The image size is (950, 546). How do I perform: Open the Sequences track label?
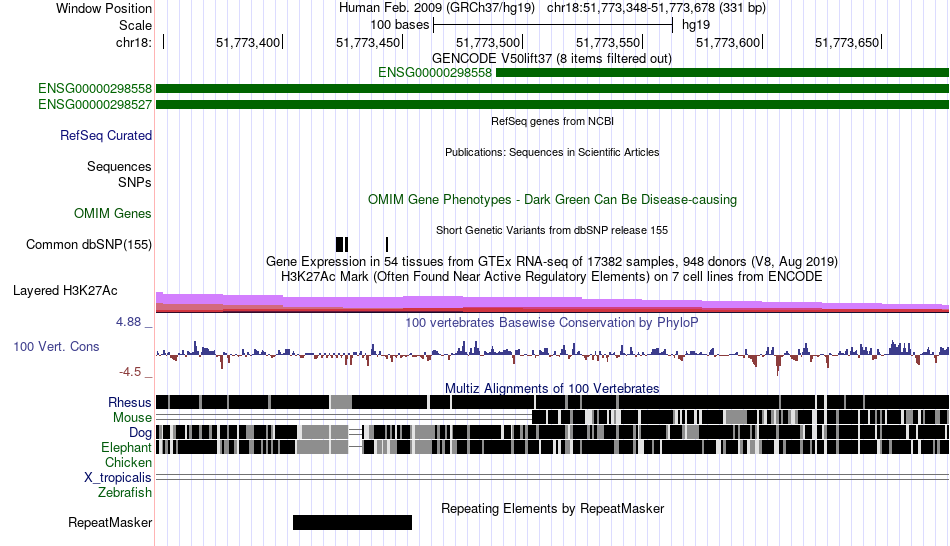tap(119, 166)
